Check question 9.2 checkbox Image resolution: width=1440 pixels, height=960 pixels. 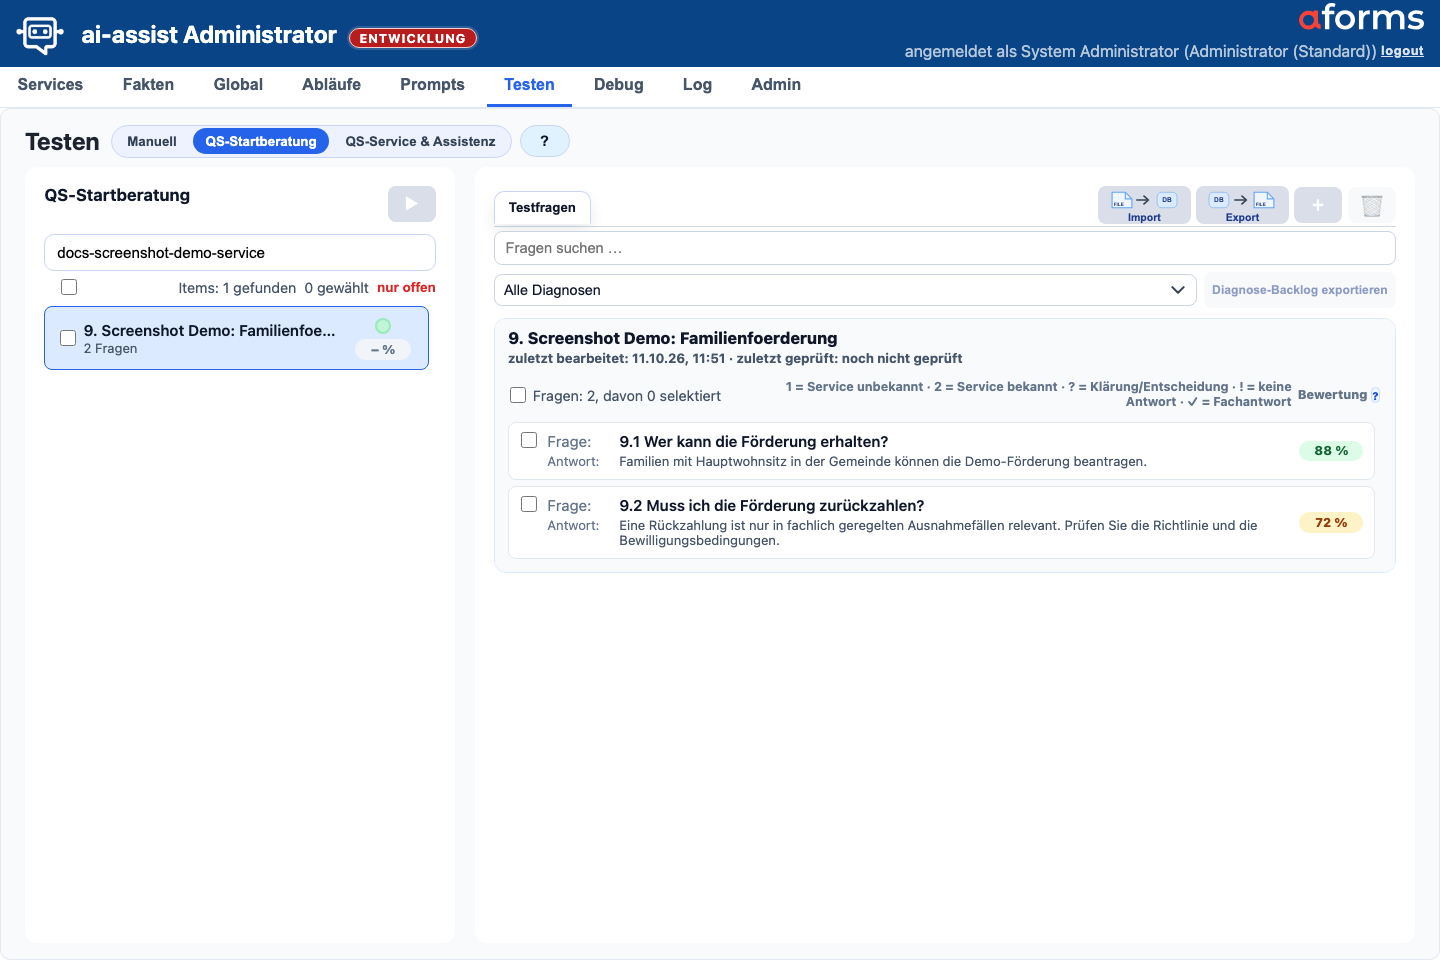[529, 504]
